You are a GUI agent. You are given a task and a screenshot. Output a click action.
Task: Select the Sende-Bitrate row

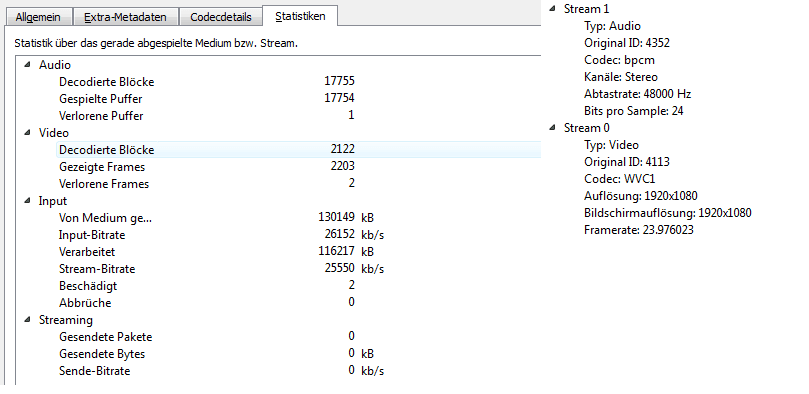(298, 371)
